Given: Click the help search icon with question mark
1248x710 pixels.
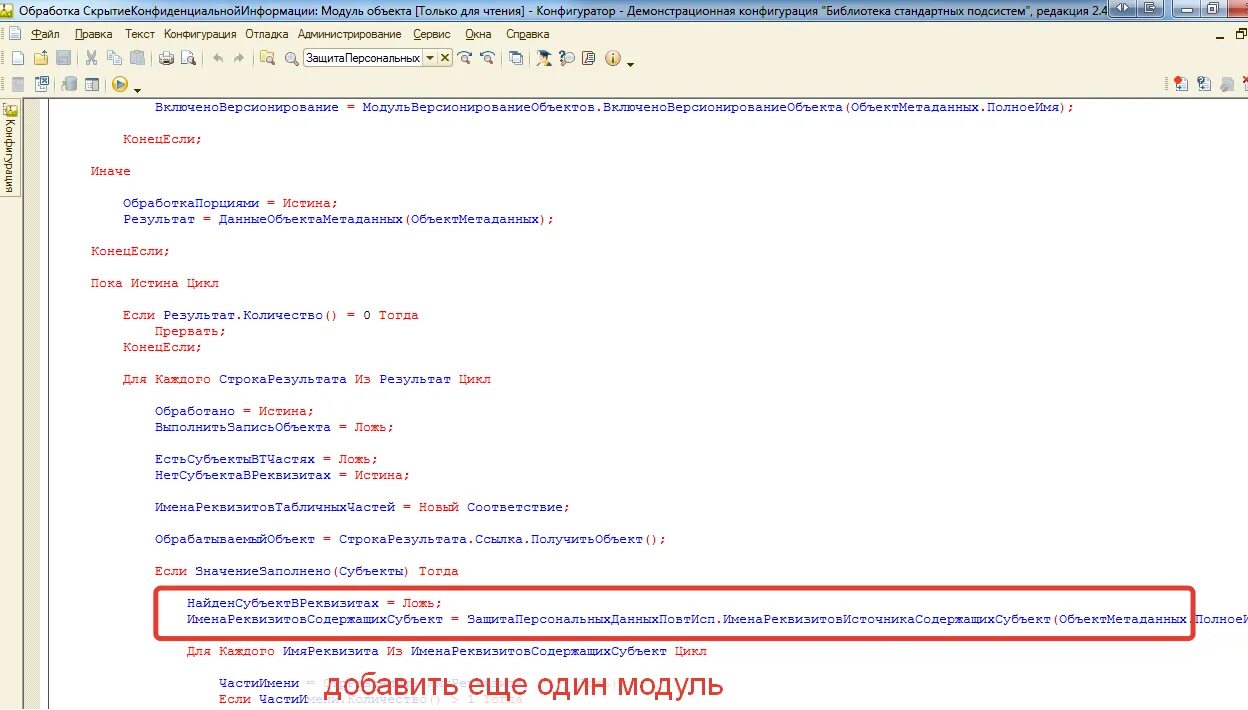Looking at the screenshot, I should click(567, 58).
